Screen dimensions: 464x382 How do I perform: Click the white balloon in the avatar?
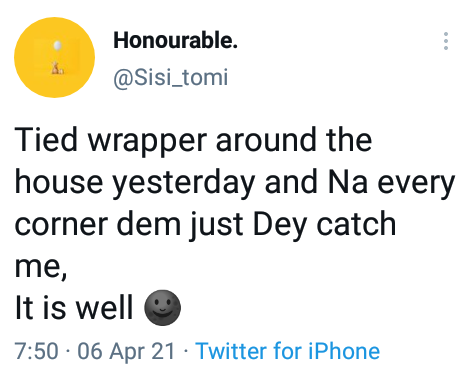[58, 45]
